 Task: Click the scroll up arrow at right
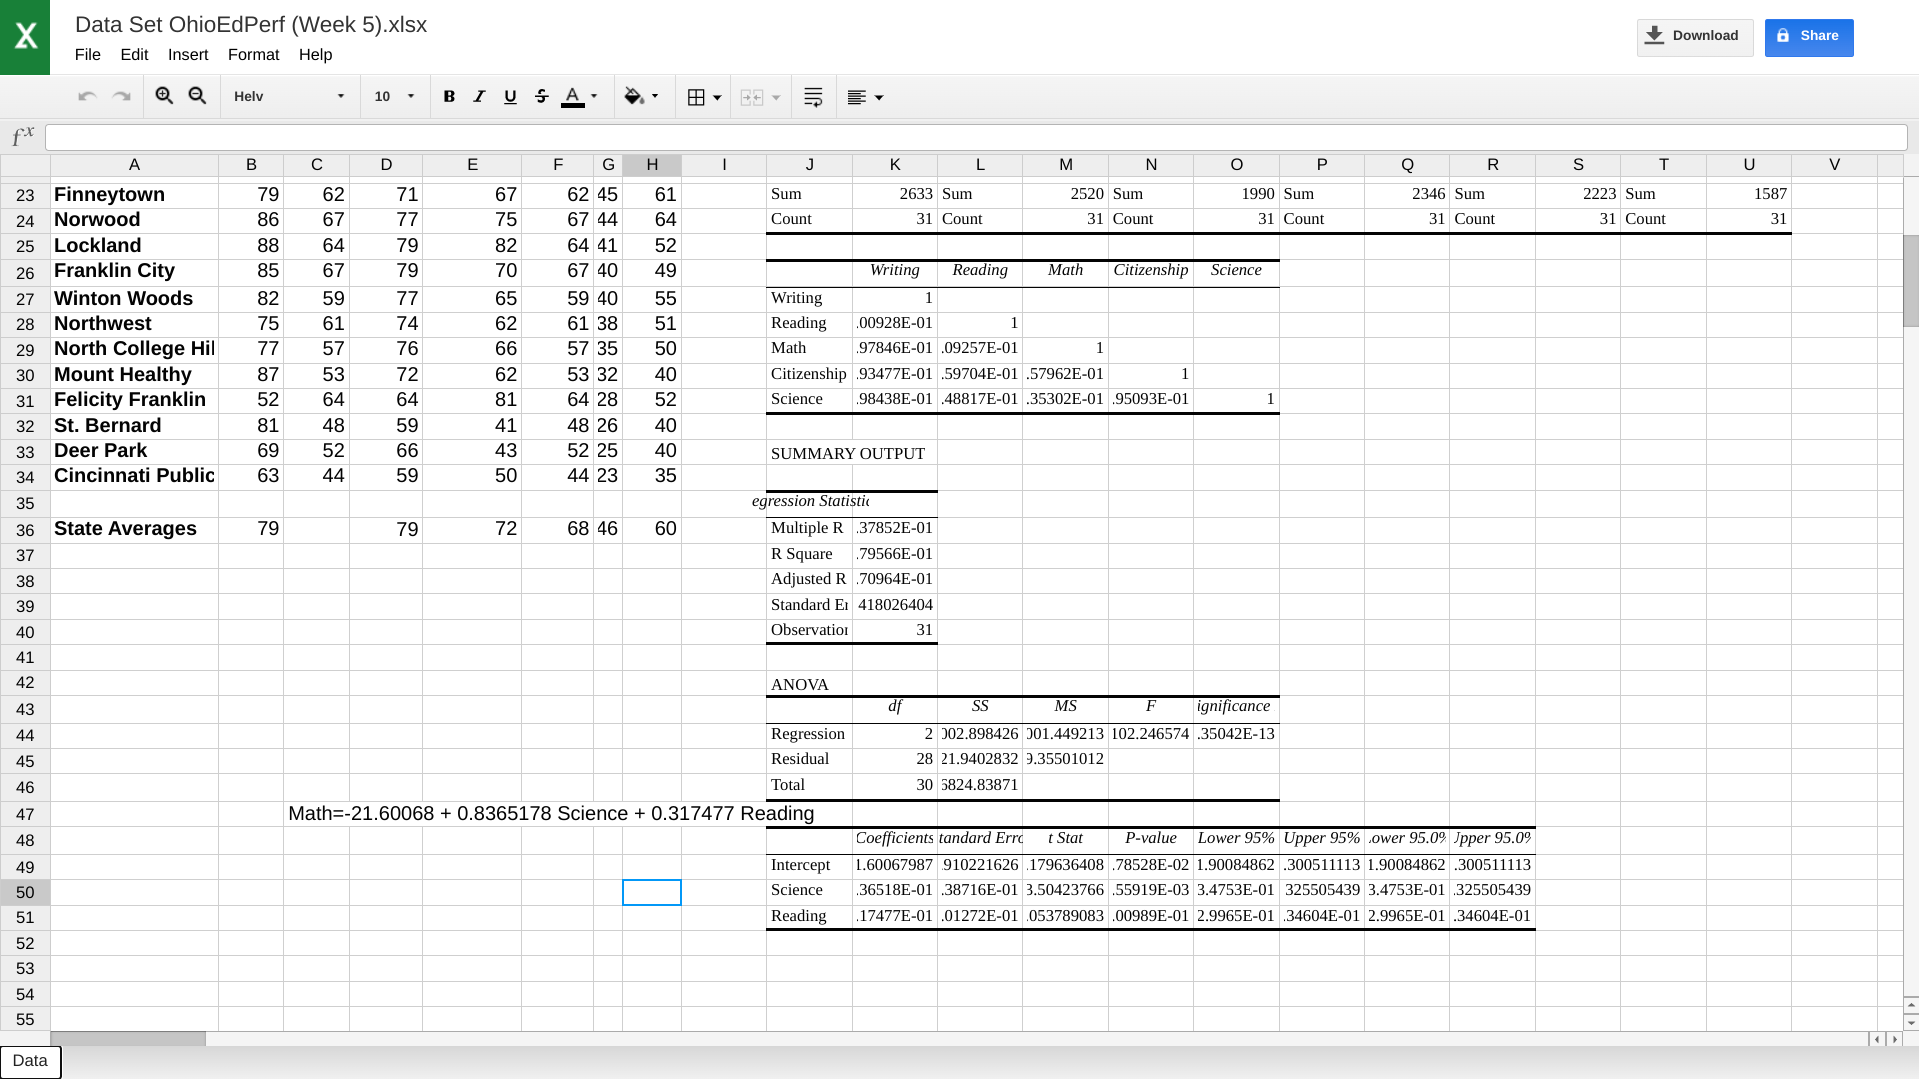tap(1911, 1004)
